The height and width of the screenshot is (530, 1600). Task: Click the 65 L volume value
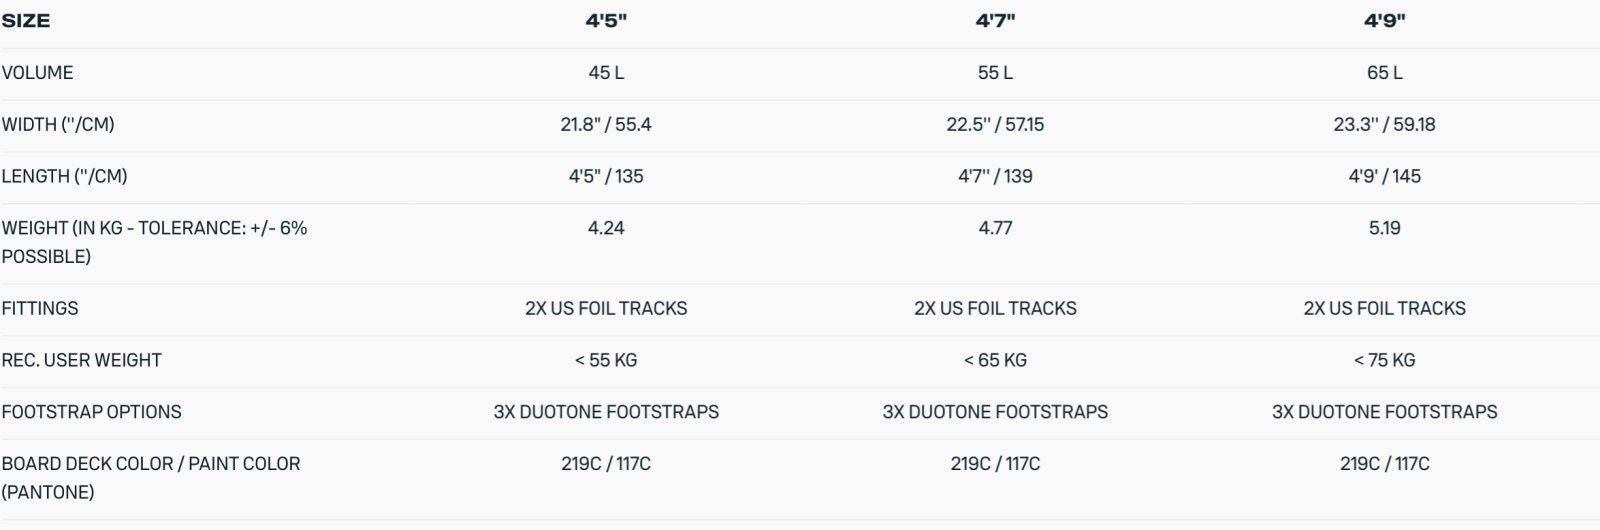[1384, 73]
